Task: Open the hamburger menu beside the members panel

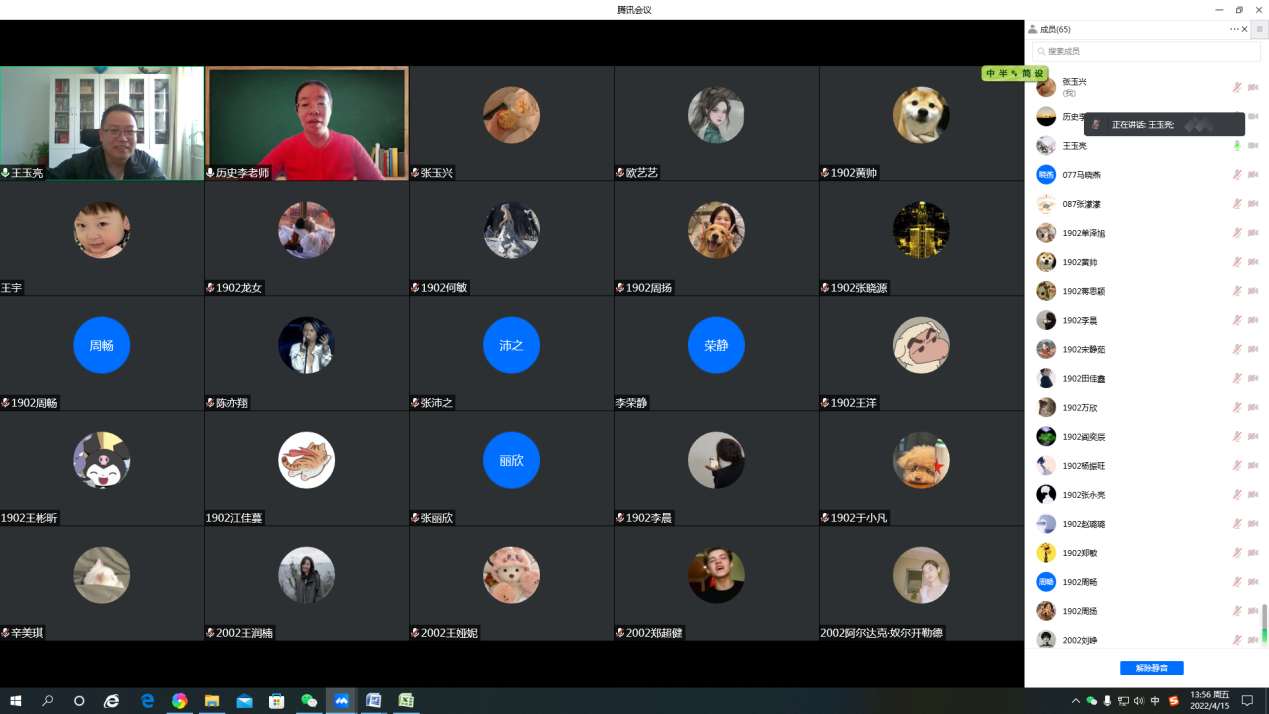Action: click(x=1259, y=30)
